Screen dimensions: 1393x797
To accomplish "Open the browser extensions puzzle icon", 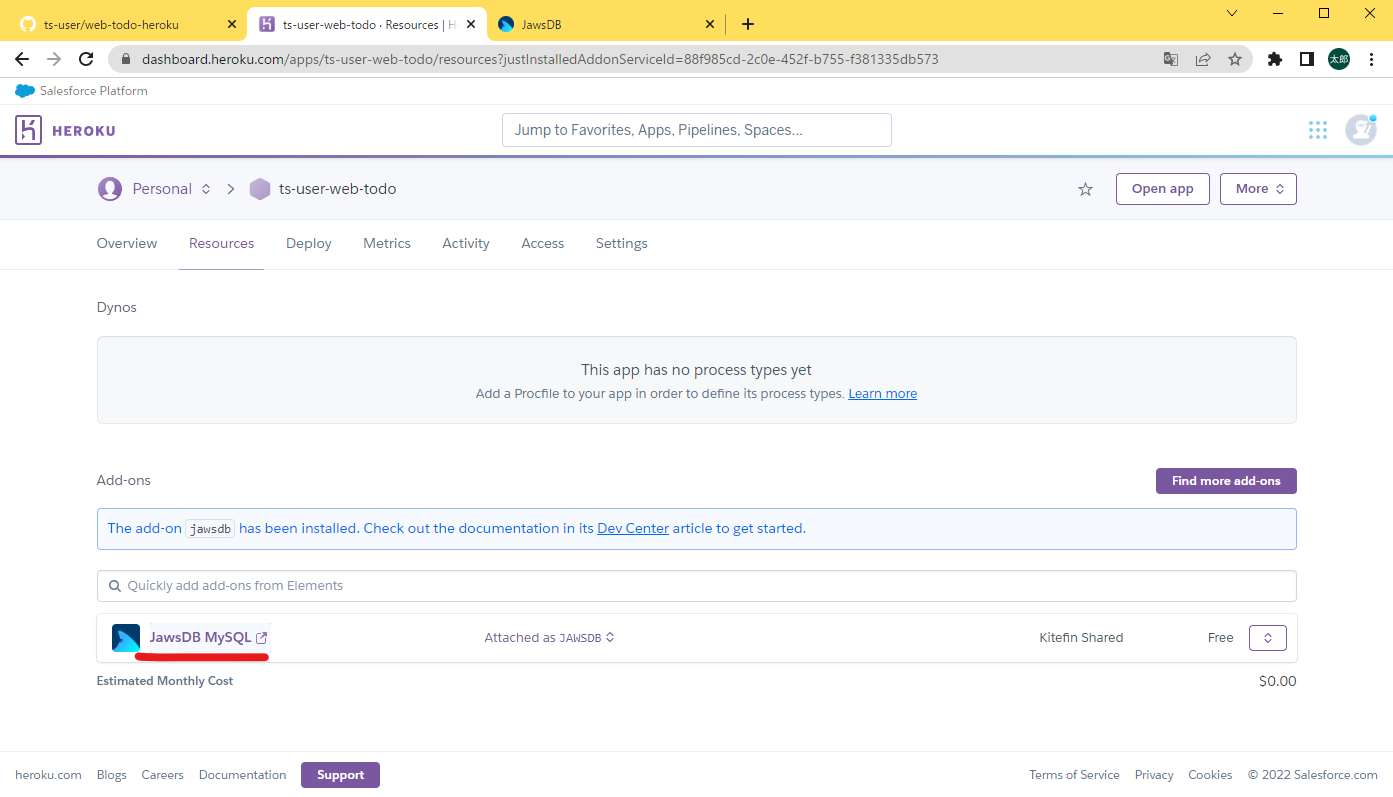I will 1275,59.
